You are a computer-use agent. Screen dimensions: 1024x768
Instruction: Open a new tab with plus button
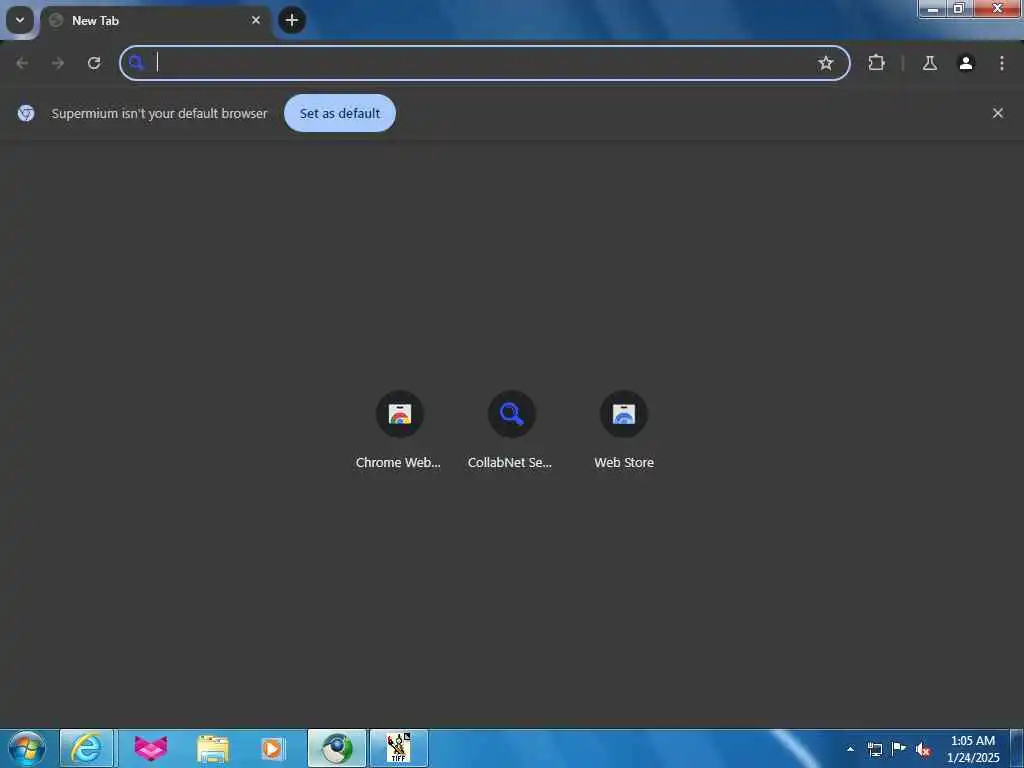point(292,20)
